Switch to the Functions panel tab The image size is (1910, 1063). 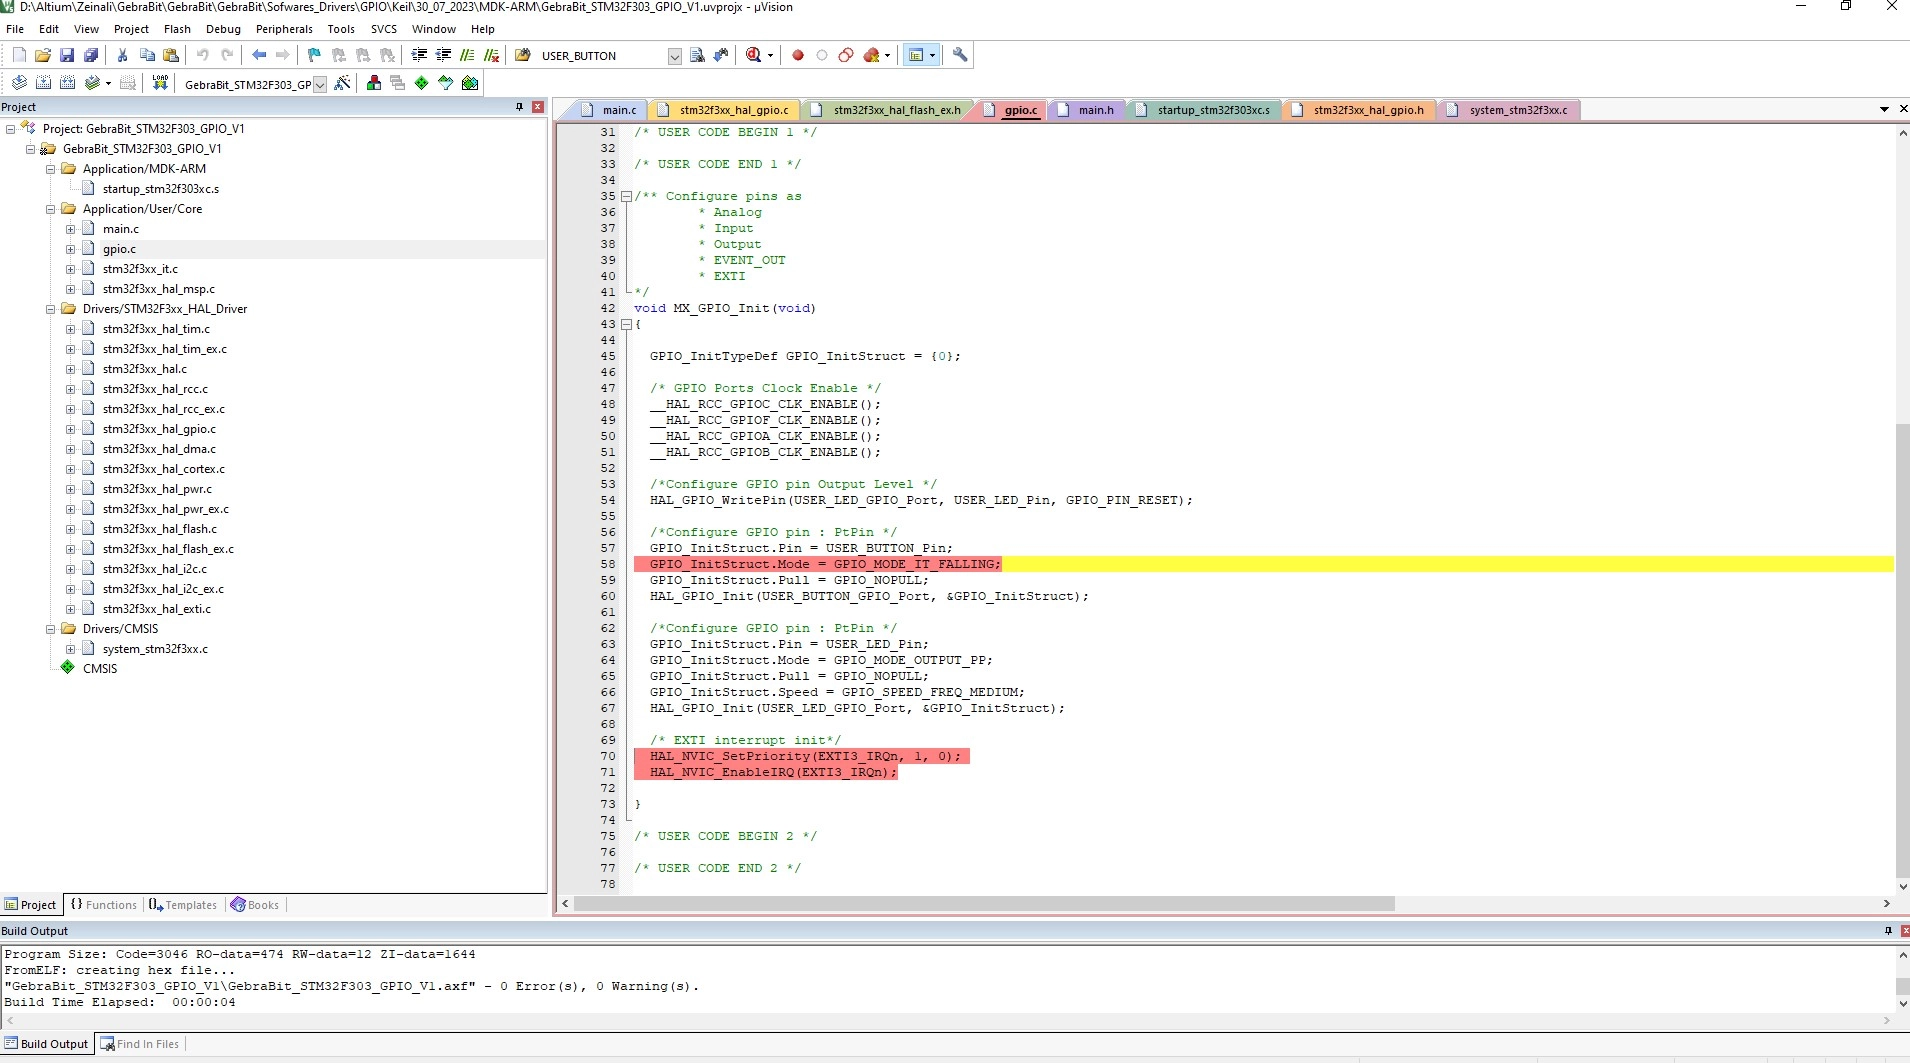click(103, 905)
